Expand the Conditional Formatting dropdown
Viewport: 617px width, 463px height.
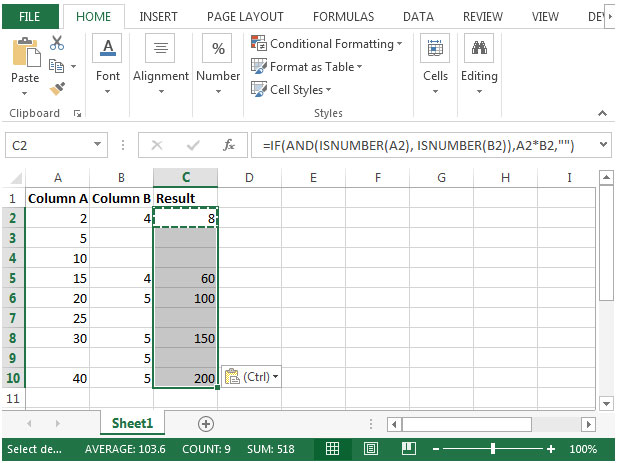point(399,43)
